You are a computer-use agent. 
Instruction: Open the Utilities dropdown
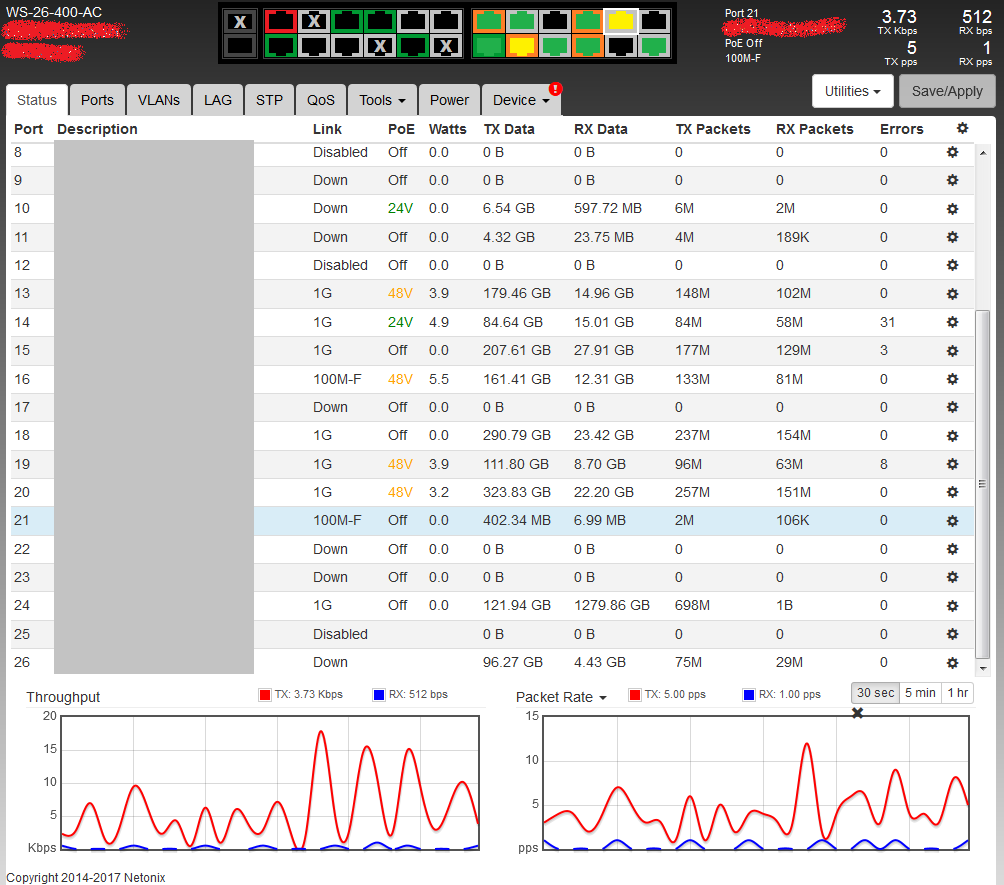coord(852,91)
